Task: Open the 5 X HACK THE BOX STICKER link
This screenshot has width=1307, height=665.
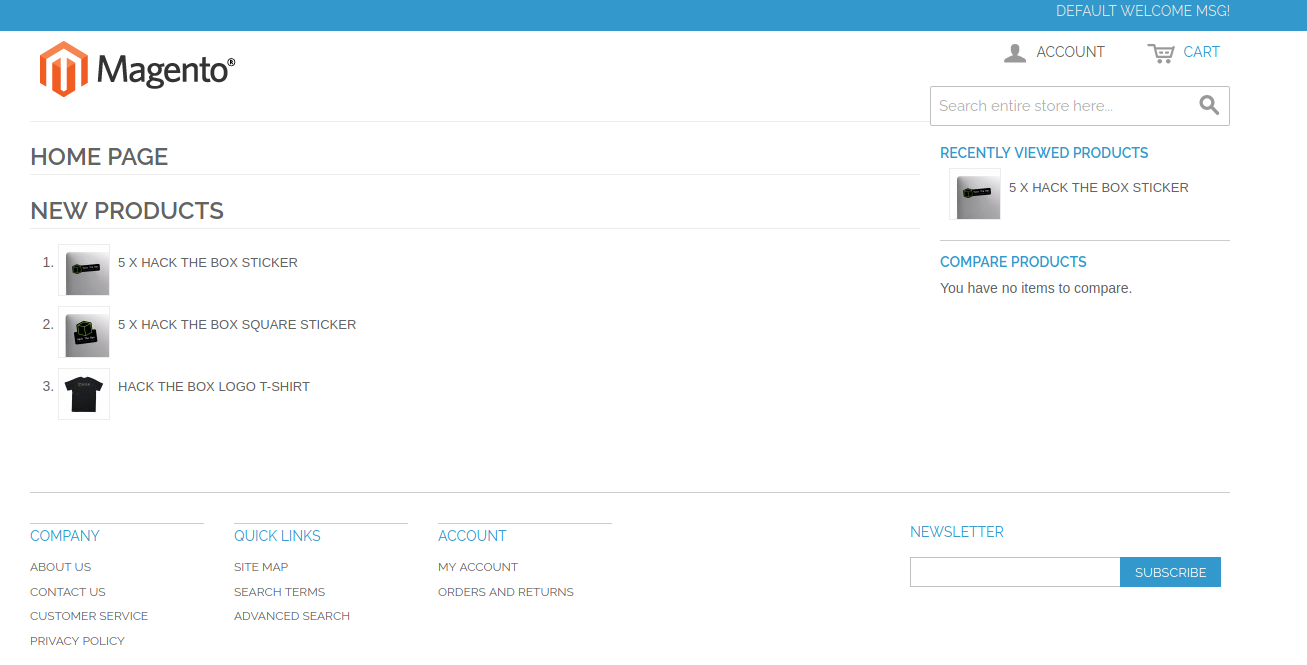Action: (x=207, y=262)
